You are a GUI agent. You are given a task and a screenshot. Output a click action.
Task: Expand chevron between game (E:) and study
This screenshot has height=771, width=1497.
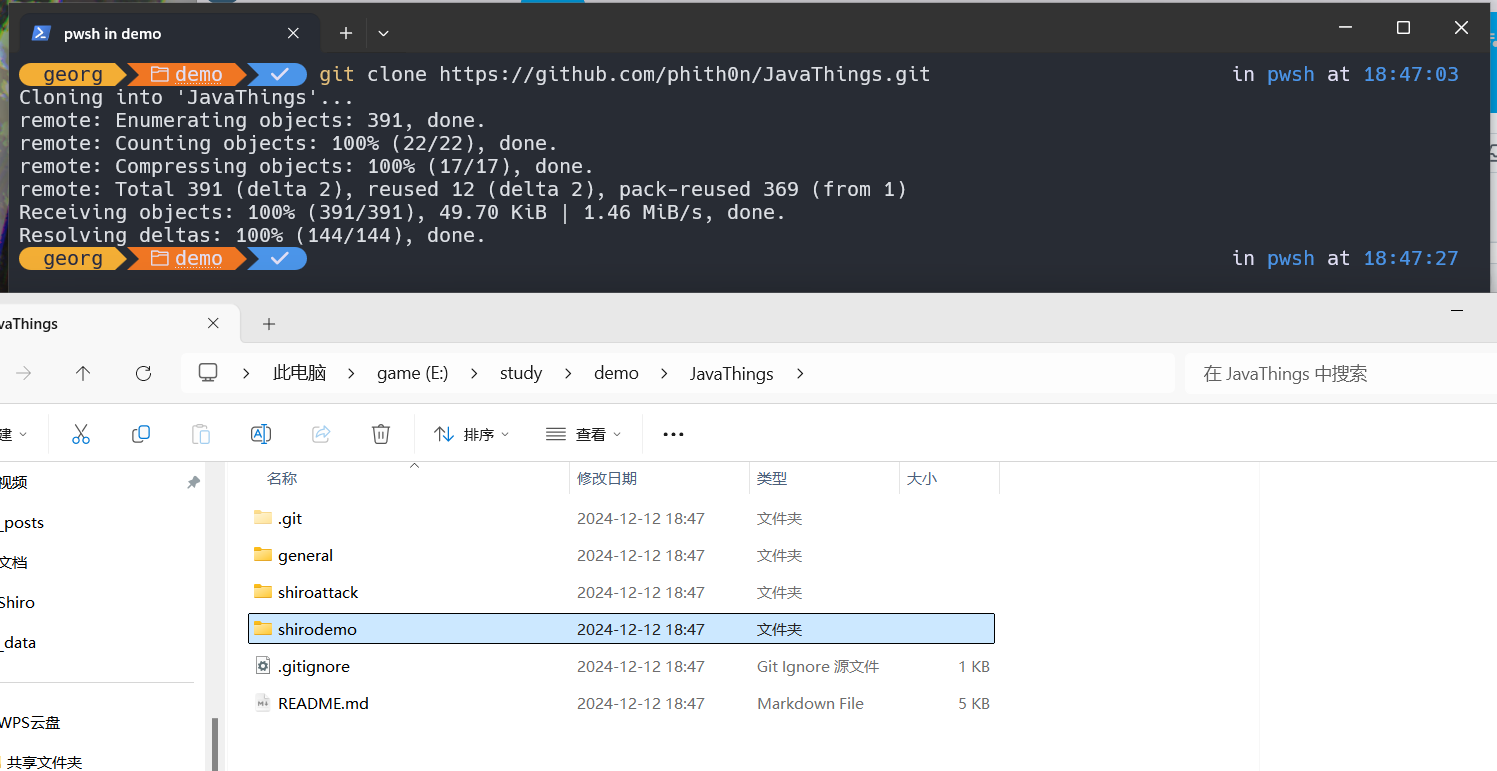click(x=474, y=373)
